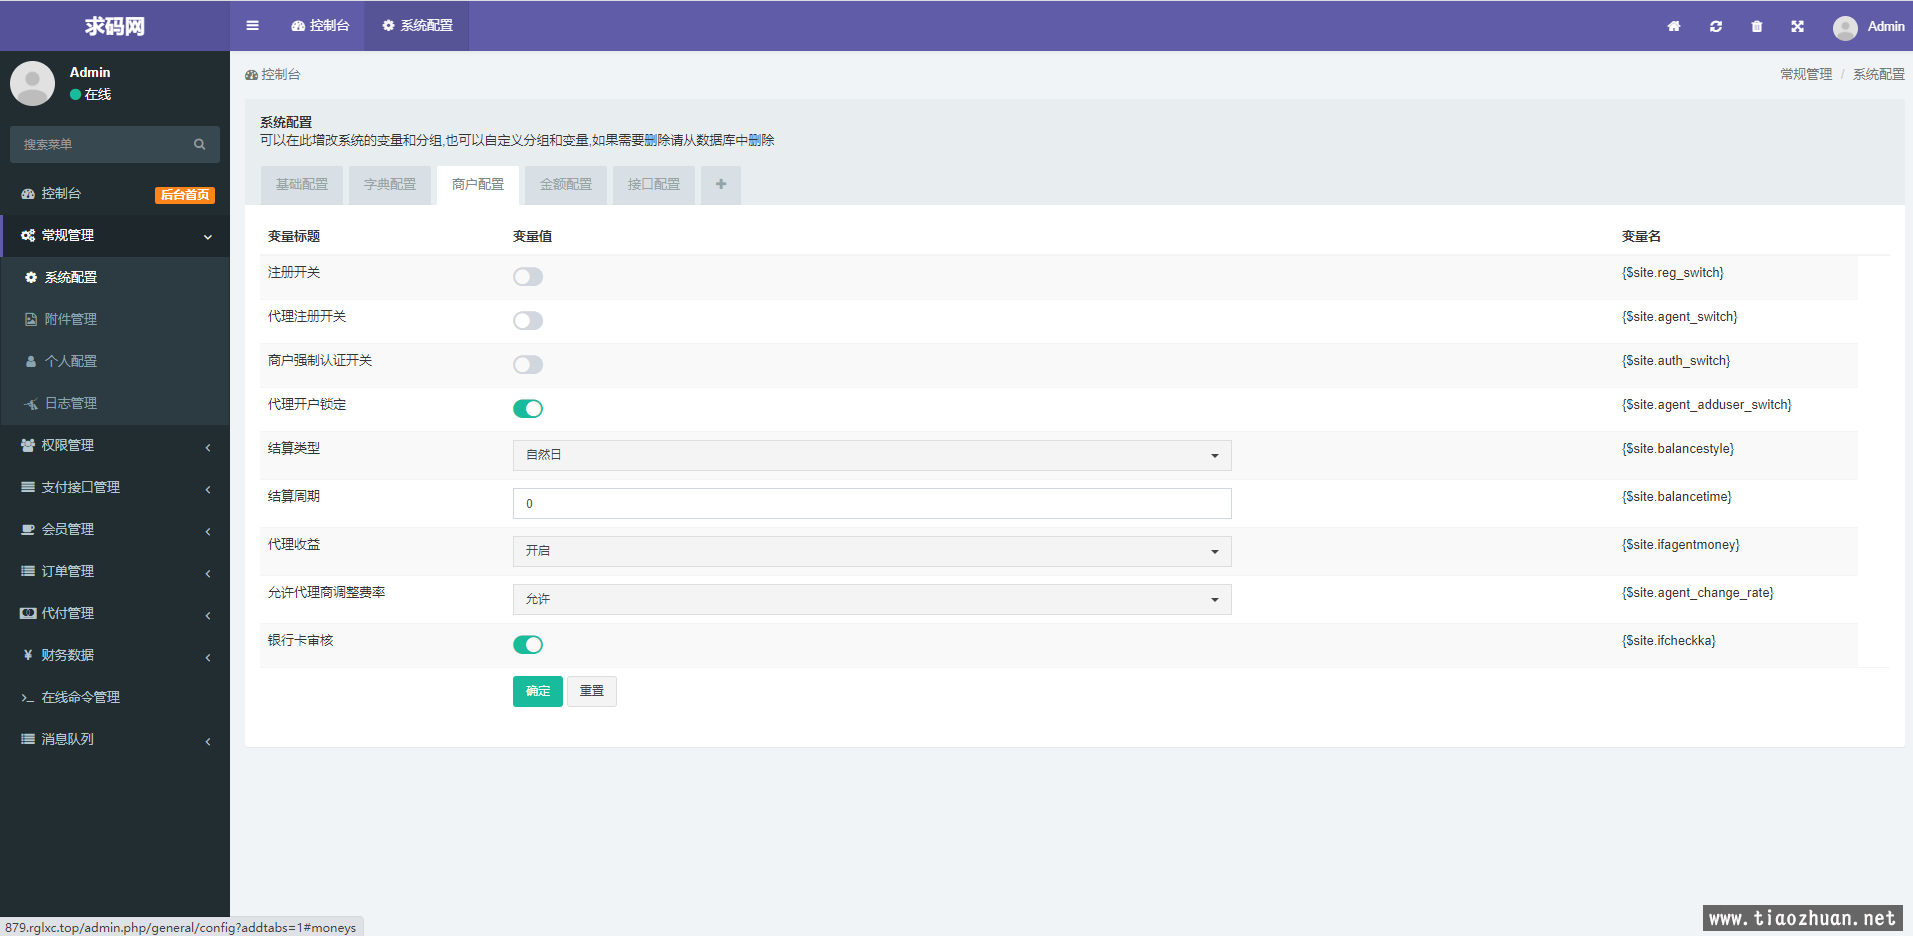Click the trash clear-cache icon
This screenshot has height=936, width=1913.
click(x=1757, y=26)
